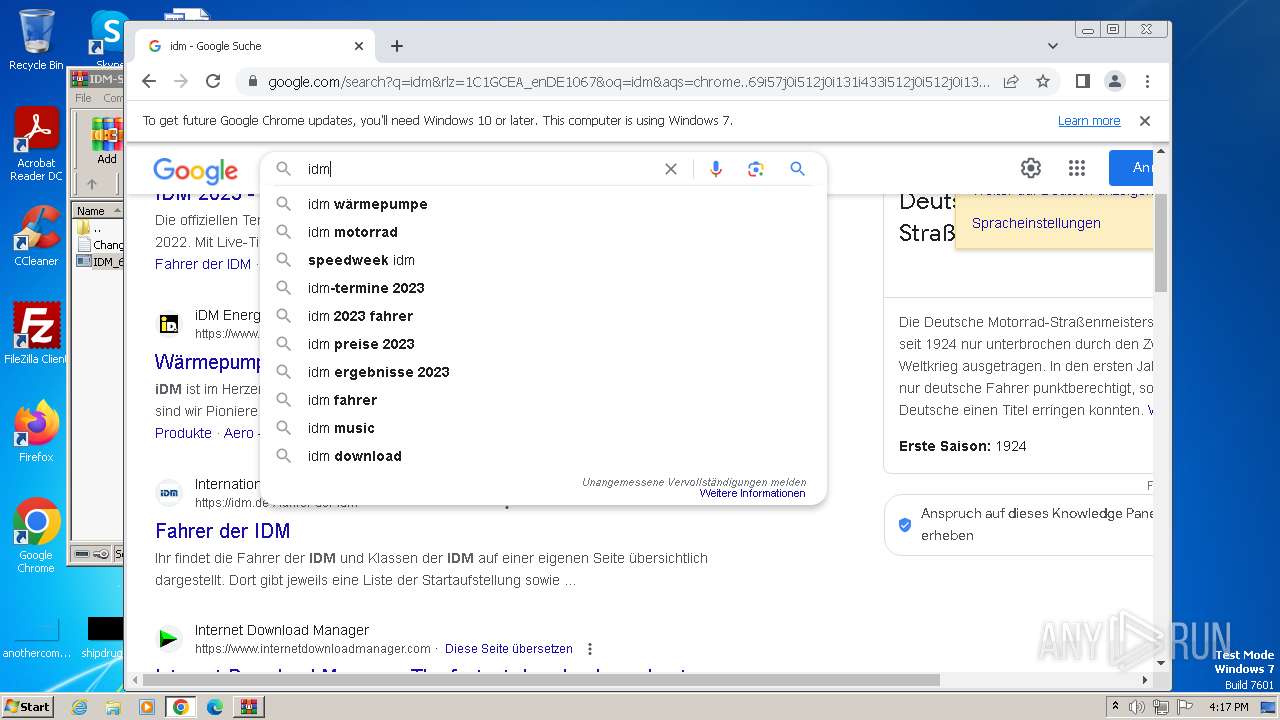Open a new Chrome tab
The height and width of the screenshot is (720, 1280).
pyautogui.click(x=397, y=46)
